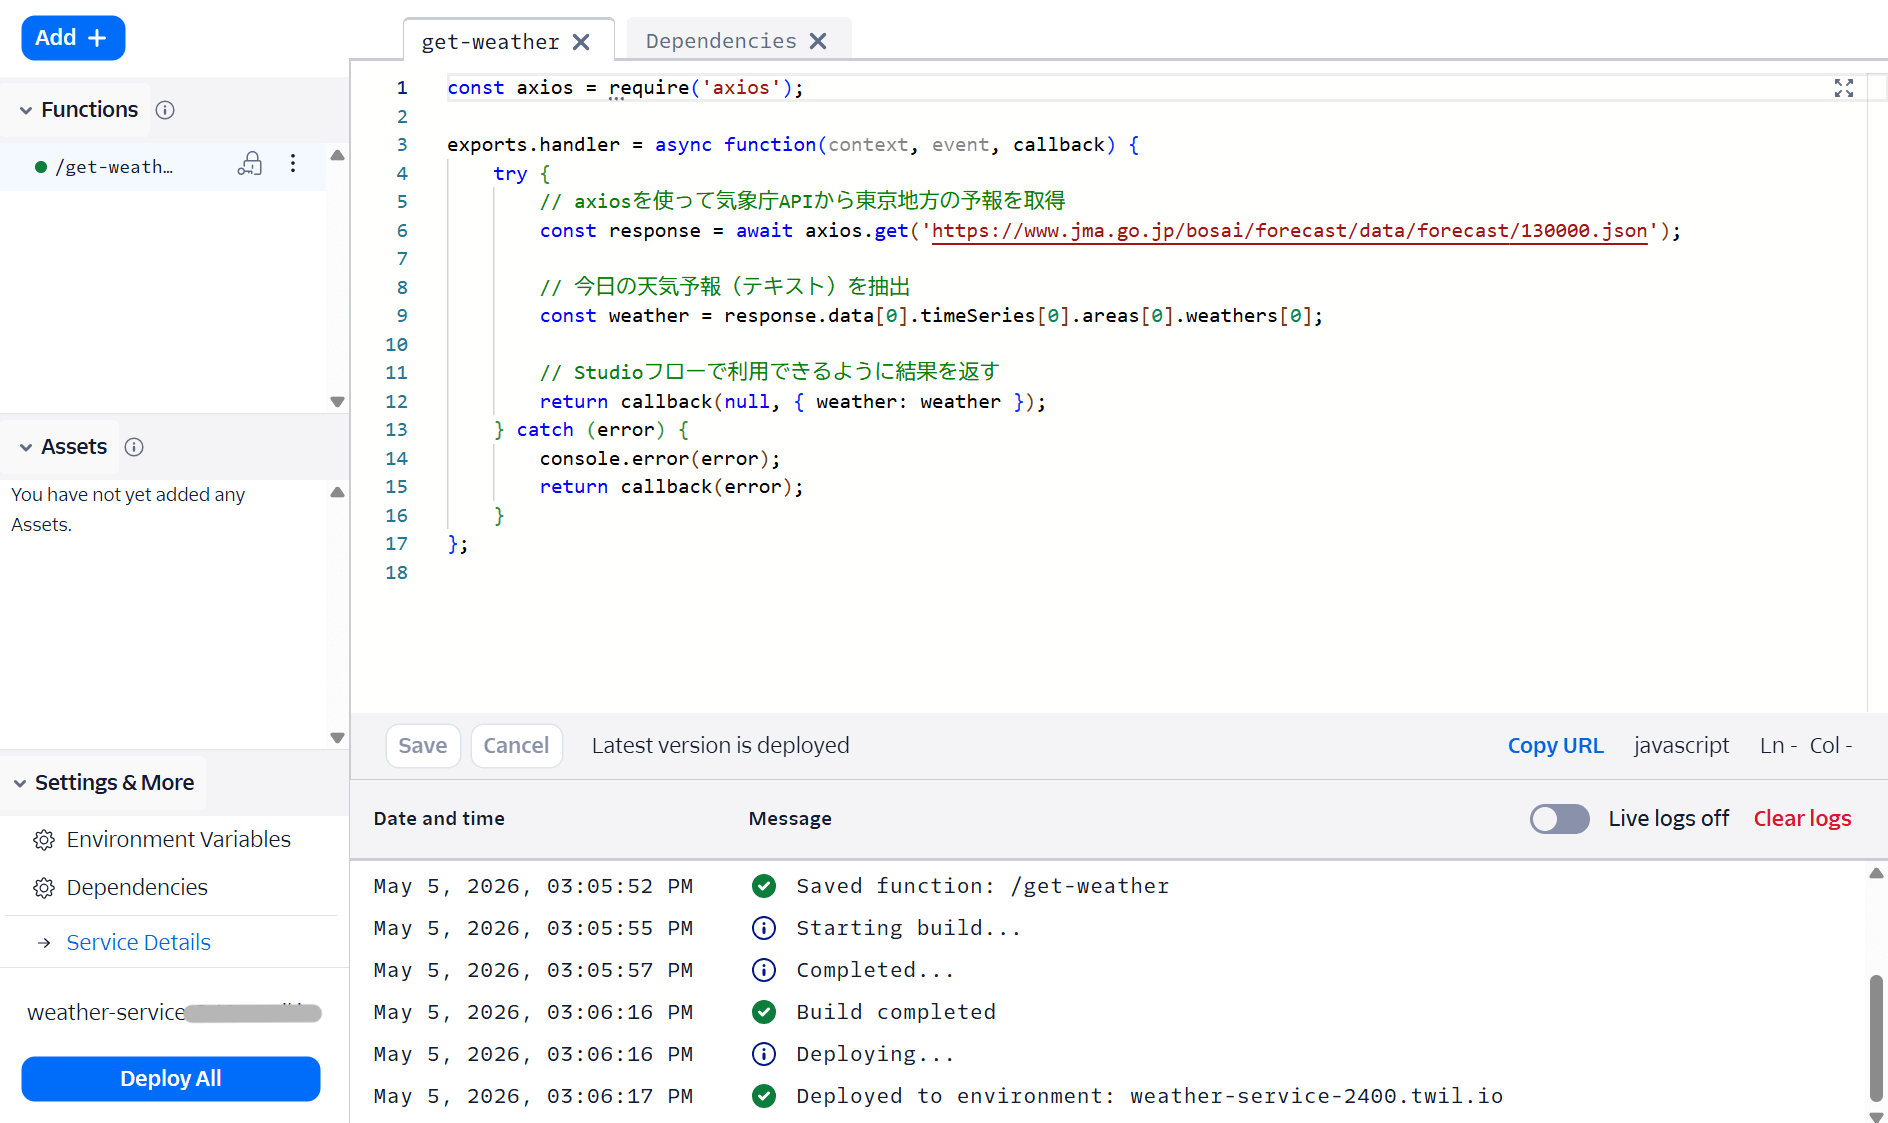Click the scroll-down arrow in Functions list

pos(337,401)
